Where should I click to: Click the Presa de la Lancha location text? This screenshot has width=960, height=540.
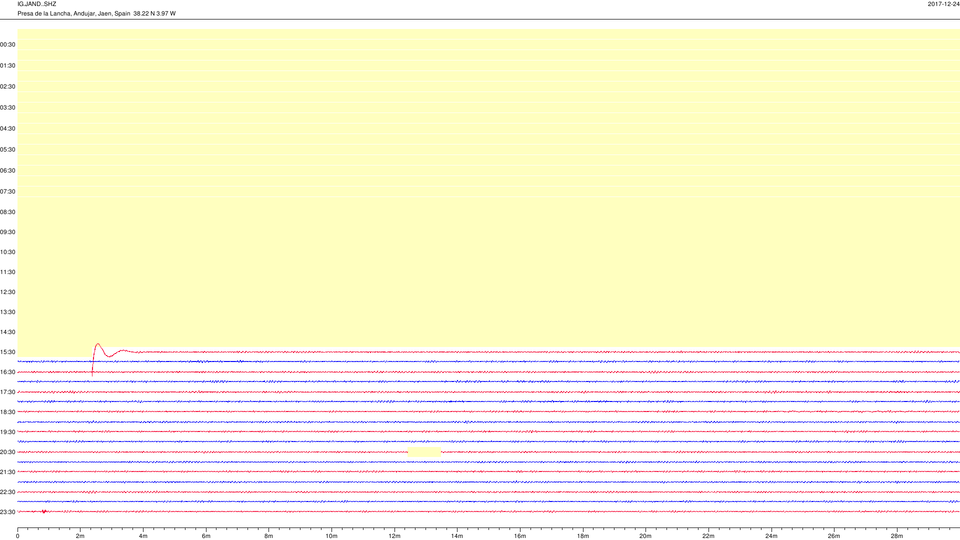[x=97, y=13]
